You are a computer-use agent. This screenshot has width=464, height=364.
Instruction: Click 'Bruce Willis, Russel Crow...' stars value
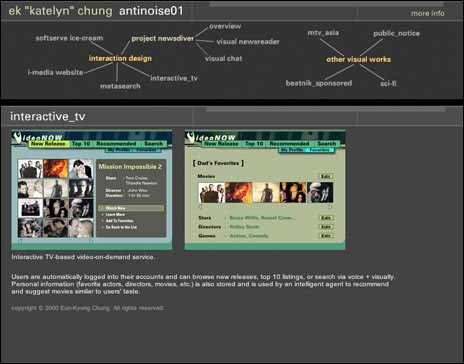coord(262,218)
